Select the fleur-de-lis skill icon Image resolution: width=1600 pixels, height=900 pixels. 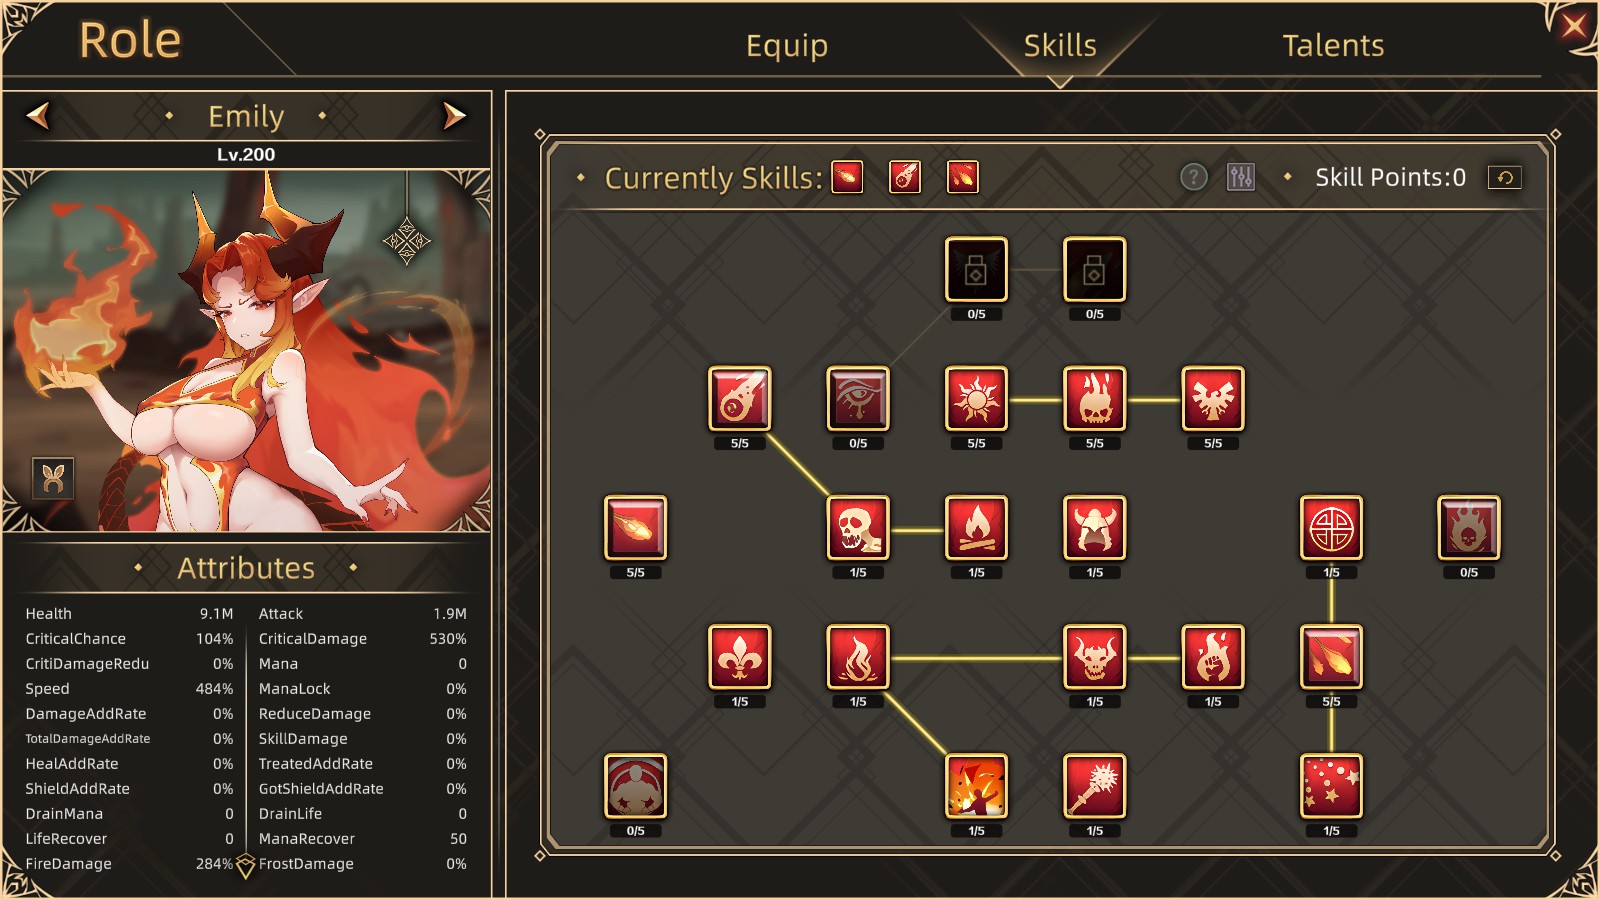[x=739, y=656]
